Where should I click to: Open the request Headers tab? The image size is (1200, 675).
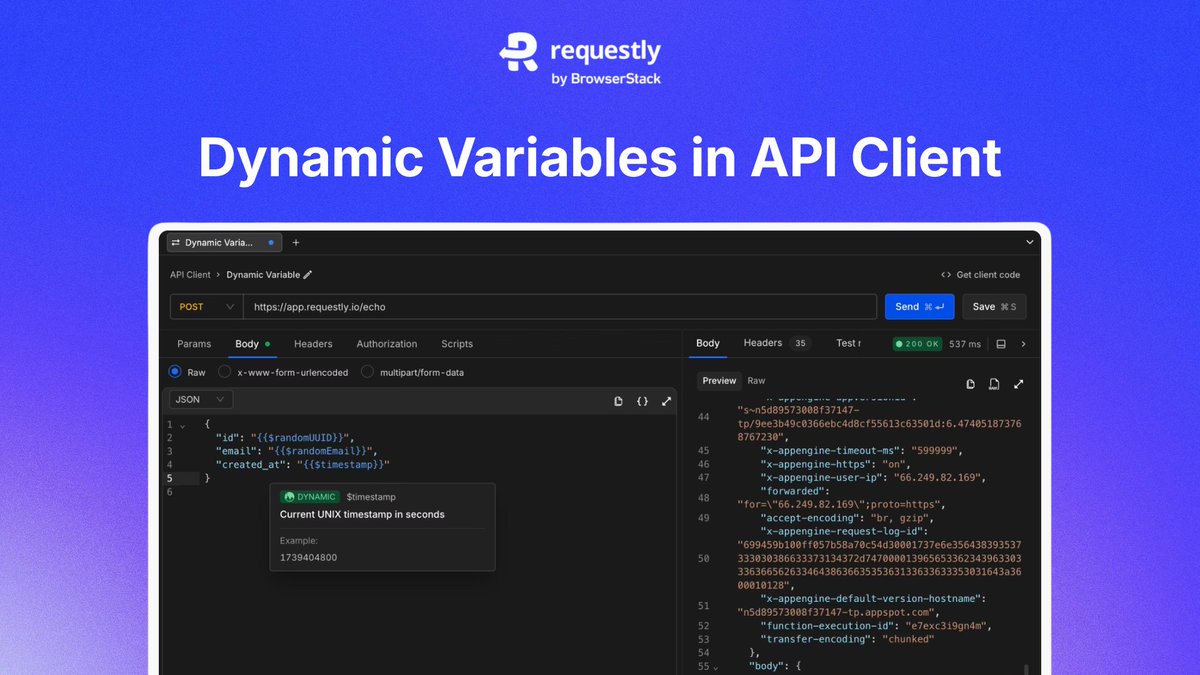point(313,344)
